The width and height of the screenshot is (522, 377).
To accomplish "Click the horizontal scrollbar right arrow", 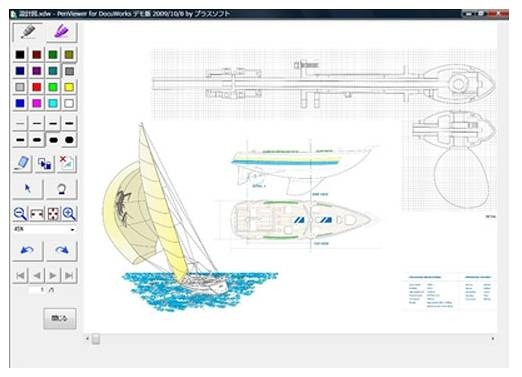I will 493,339.
